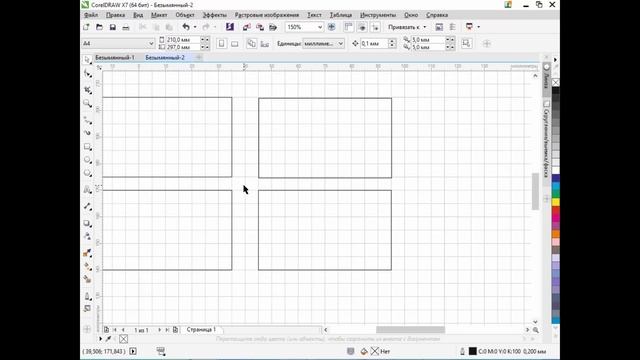640x360 pixels.
Task: Select the Transparency tool in toolbox
Action: click(87, 236)
